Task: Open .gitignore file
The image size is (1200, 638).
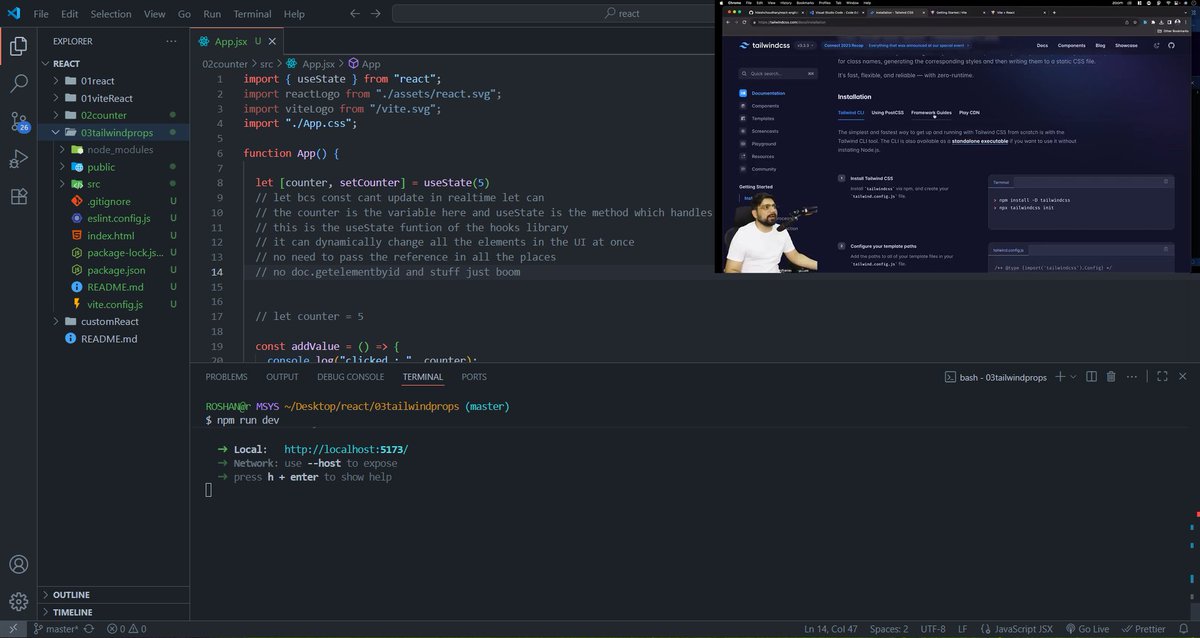Action: [108, 201]
